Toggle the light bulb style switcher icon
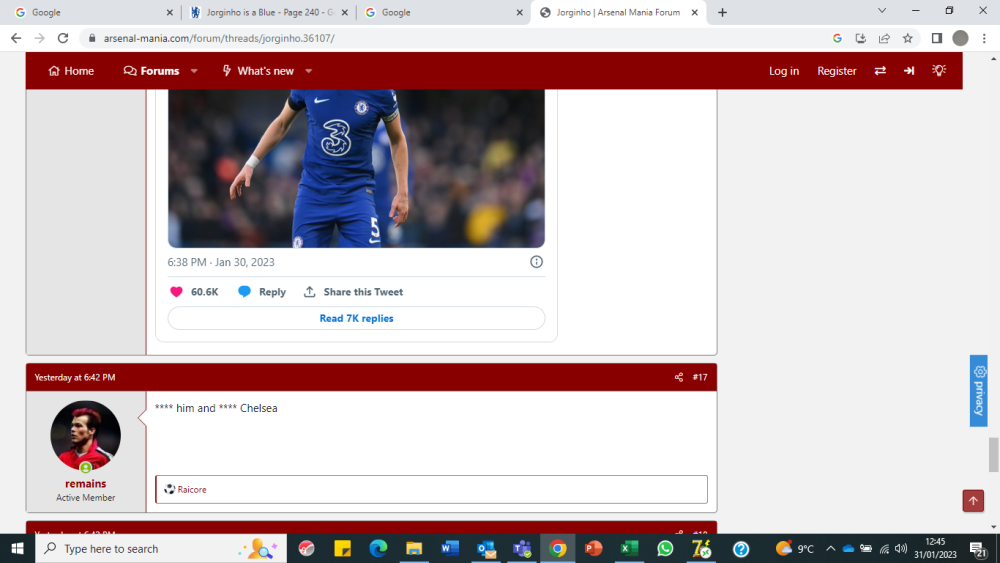 pyautogui.click(x=939, y=70)
